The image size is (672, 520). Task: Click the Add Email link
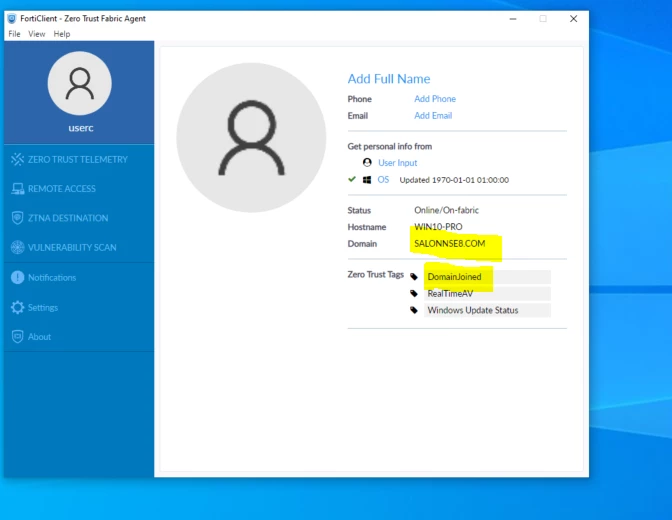pyautogui.click(x=433, y=116)
